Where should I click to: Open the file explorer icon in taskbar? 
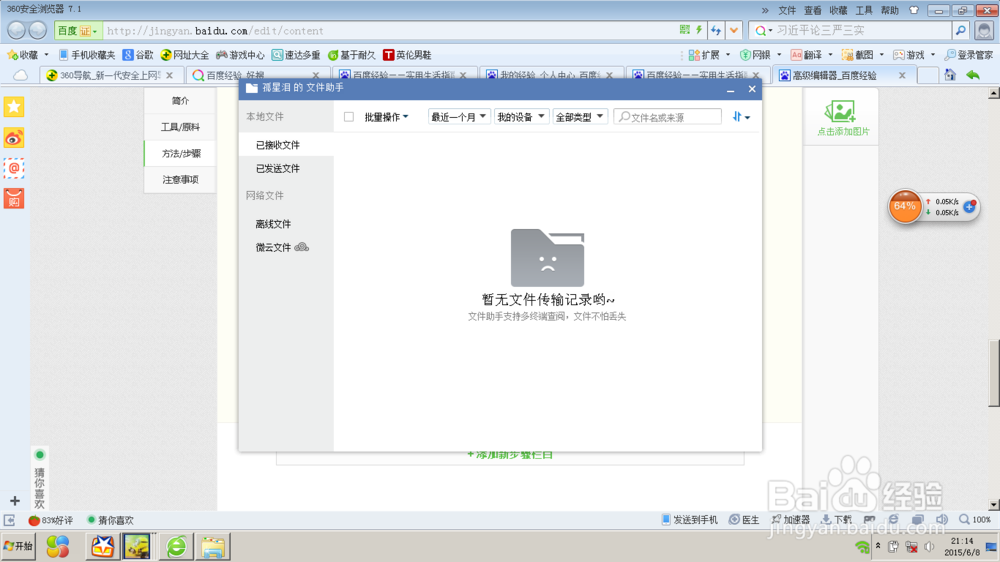tap(213, 547)
